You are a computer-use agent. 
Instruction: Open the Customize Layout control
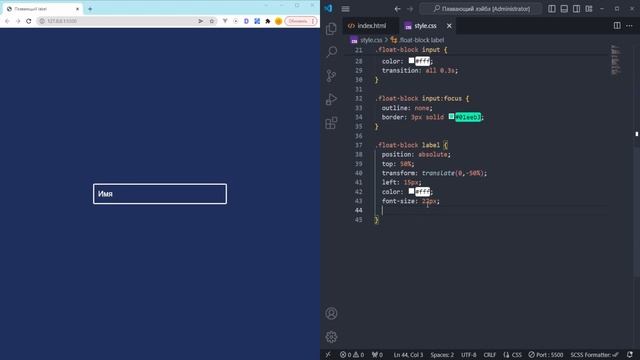tap(589, 9)
